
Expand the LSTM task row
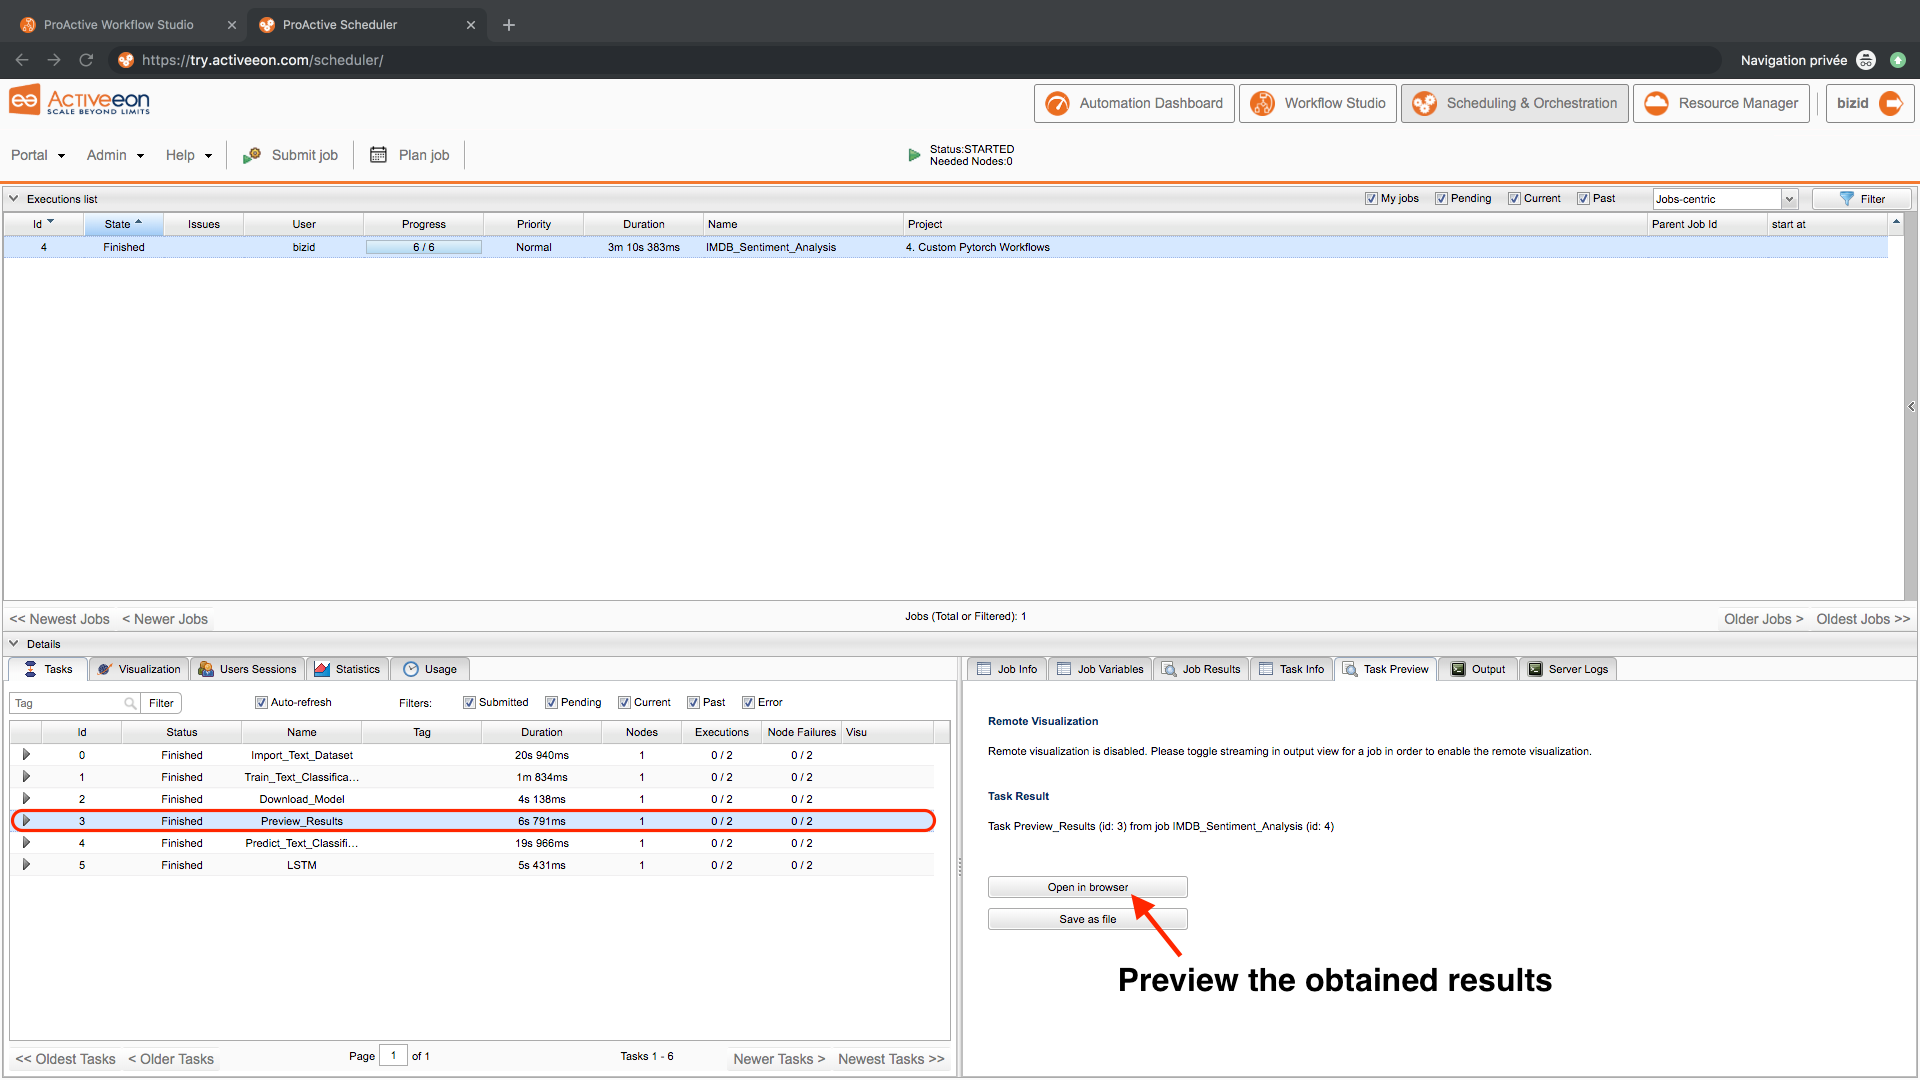pyautogui.click(x=26, y=865)
